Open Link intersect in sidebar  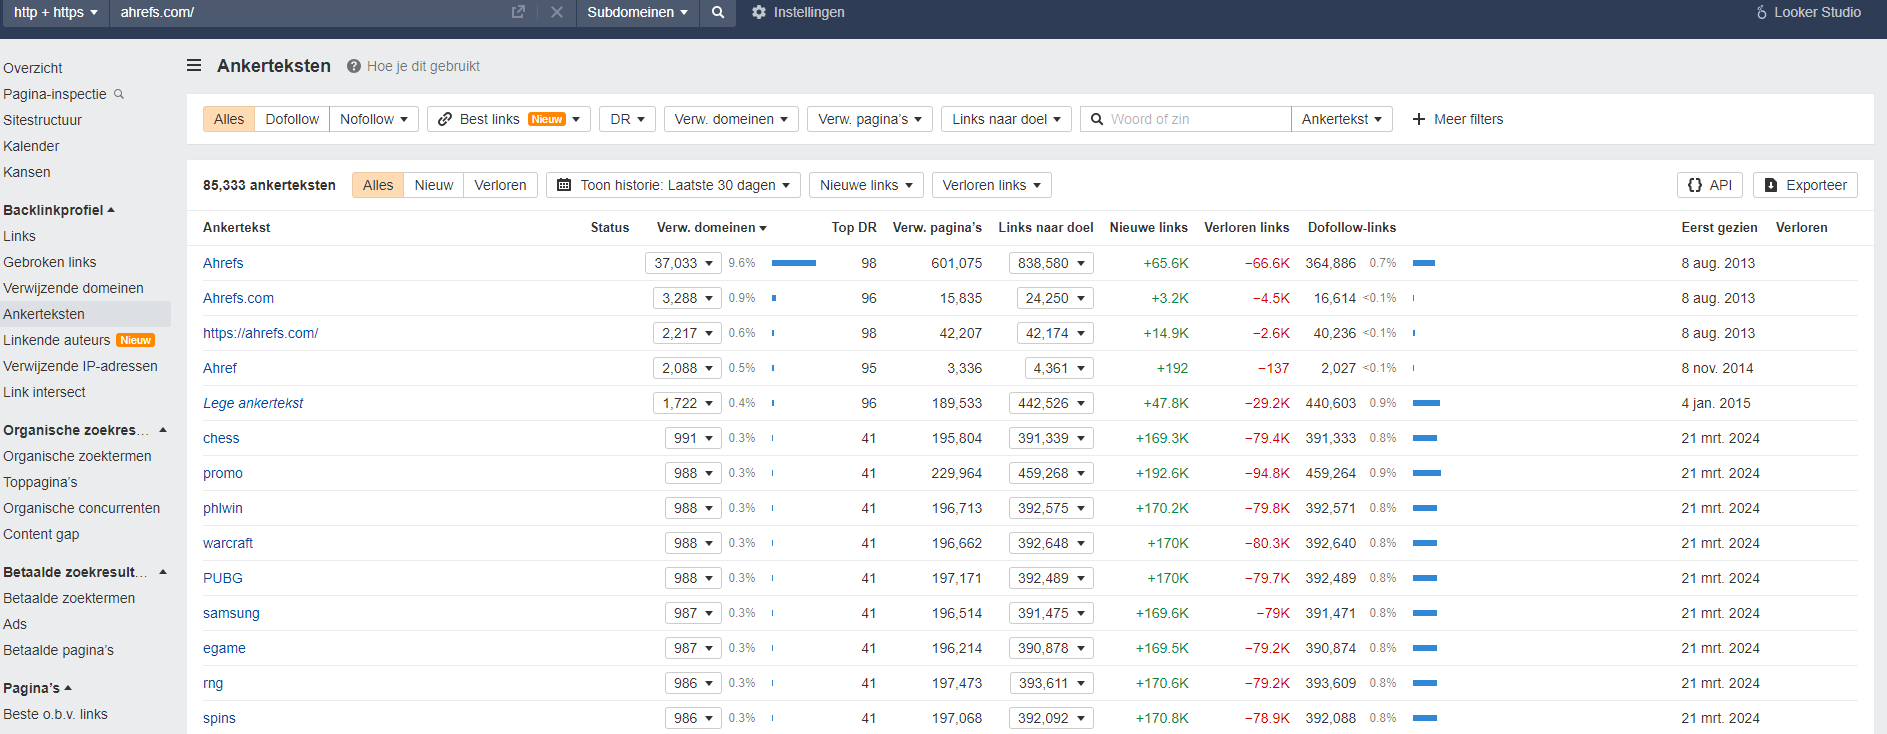44,392
